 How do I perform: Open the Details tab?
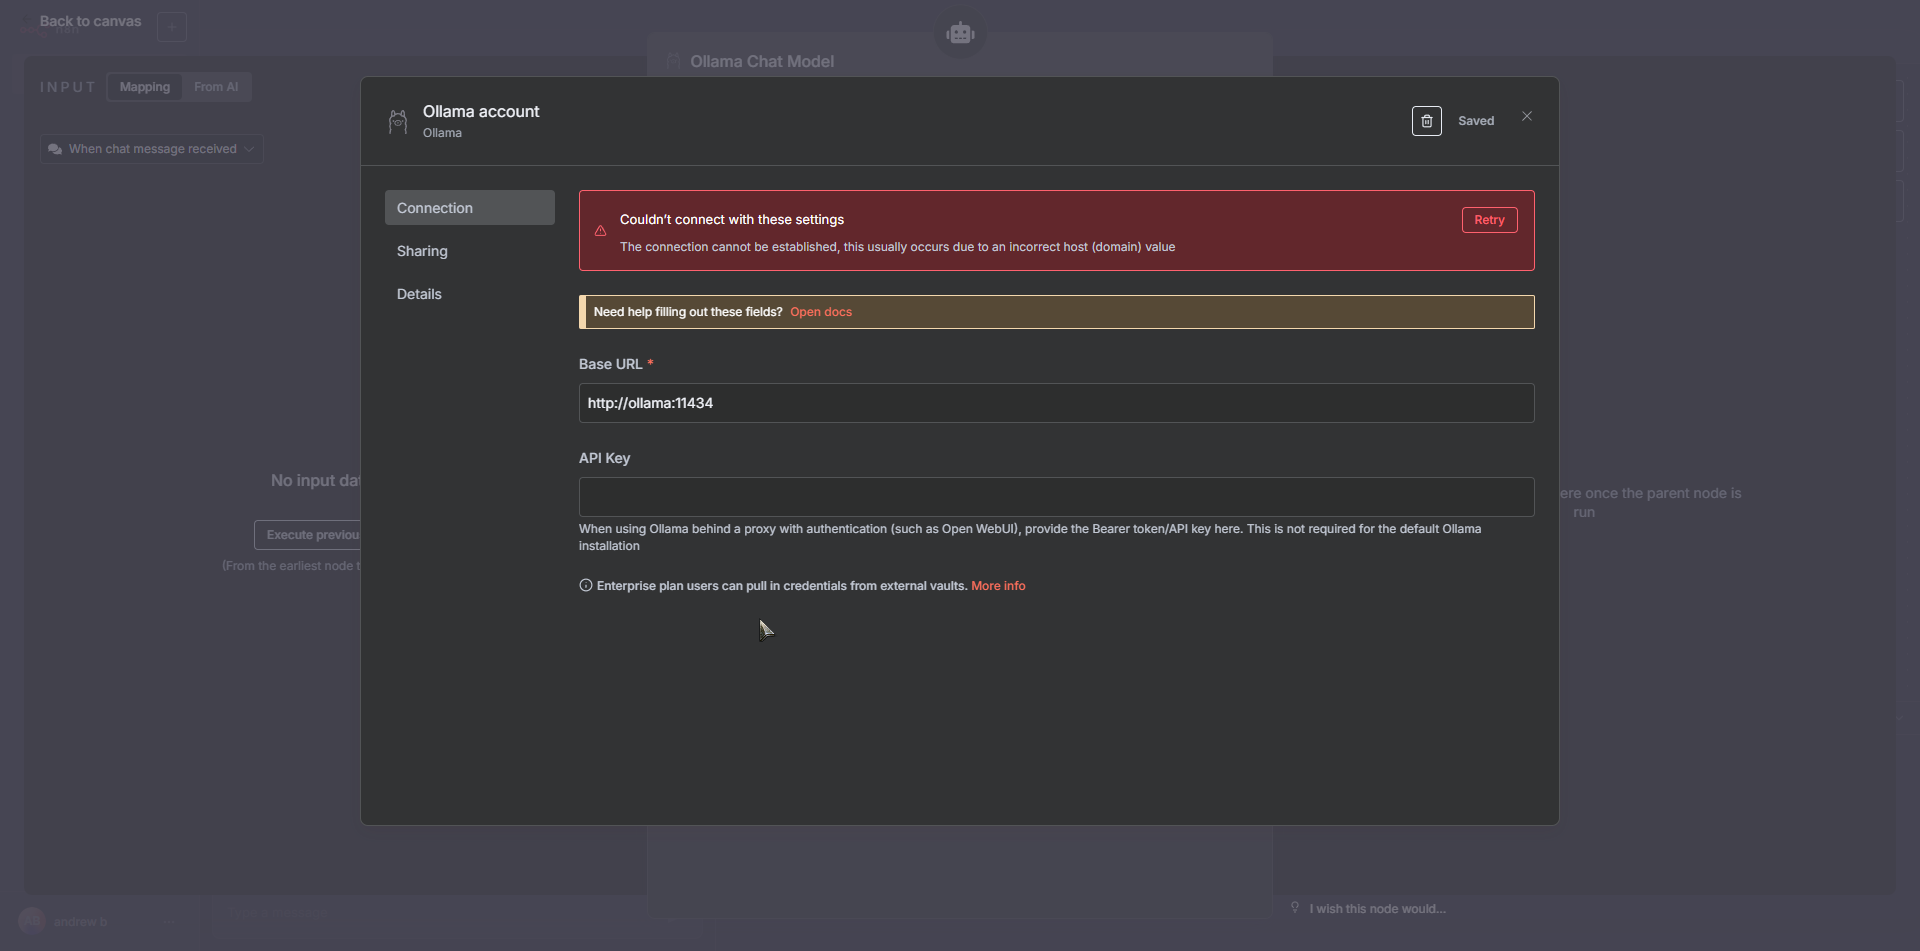(470, 294)
